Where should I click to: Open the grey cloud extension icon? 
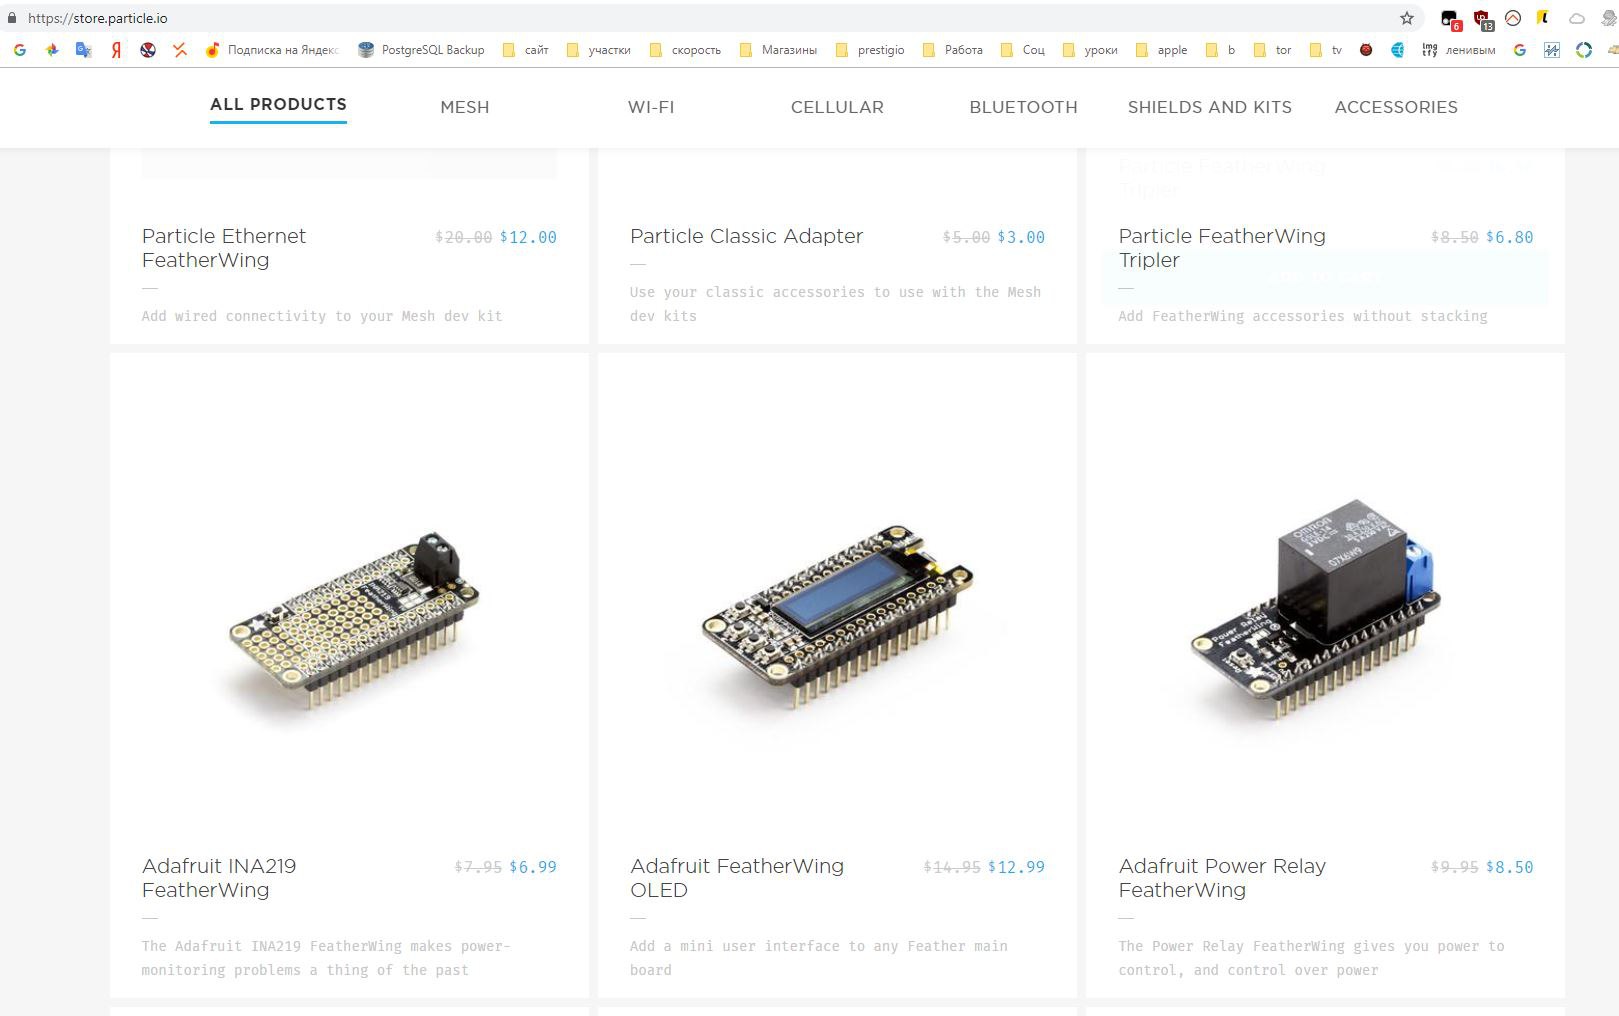pos(1577,18)
